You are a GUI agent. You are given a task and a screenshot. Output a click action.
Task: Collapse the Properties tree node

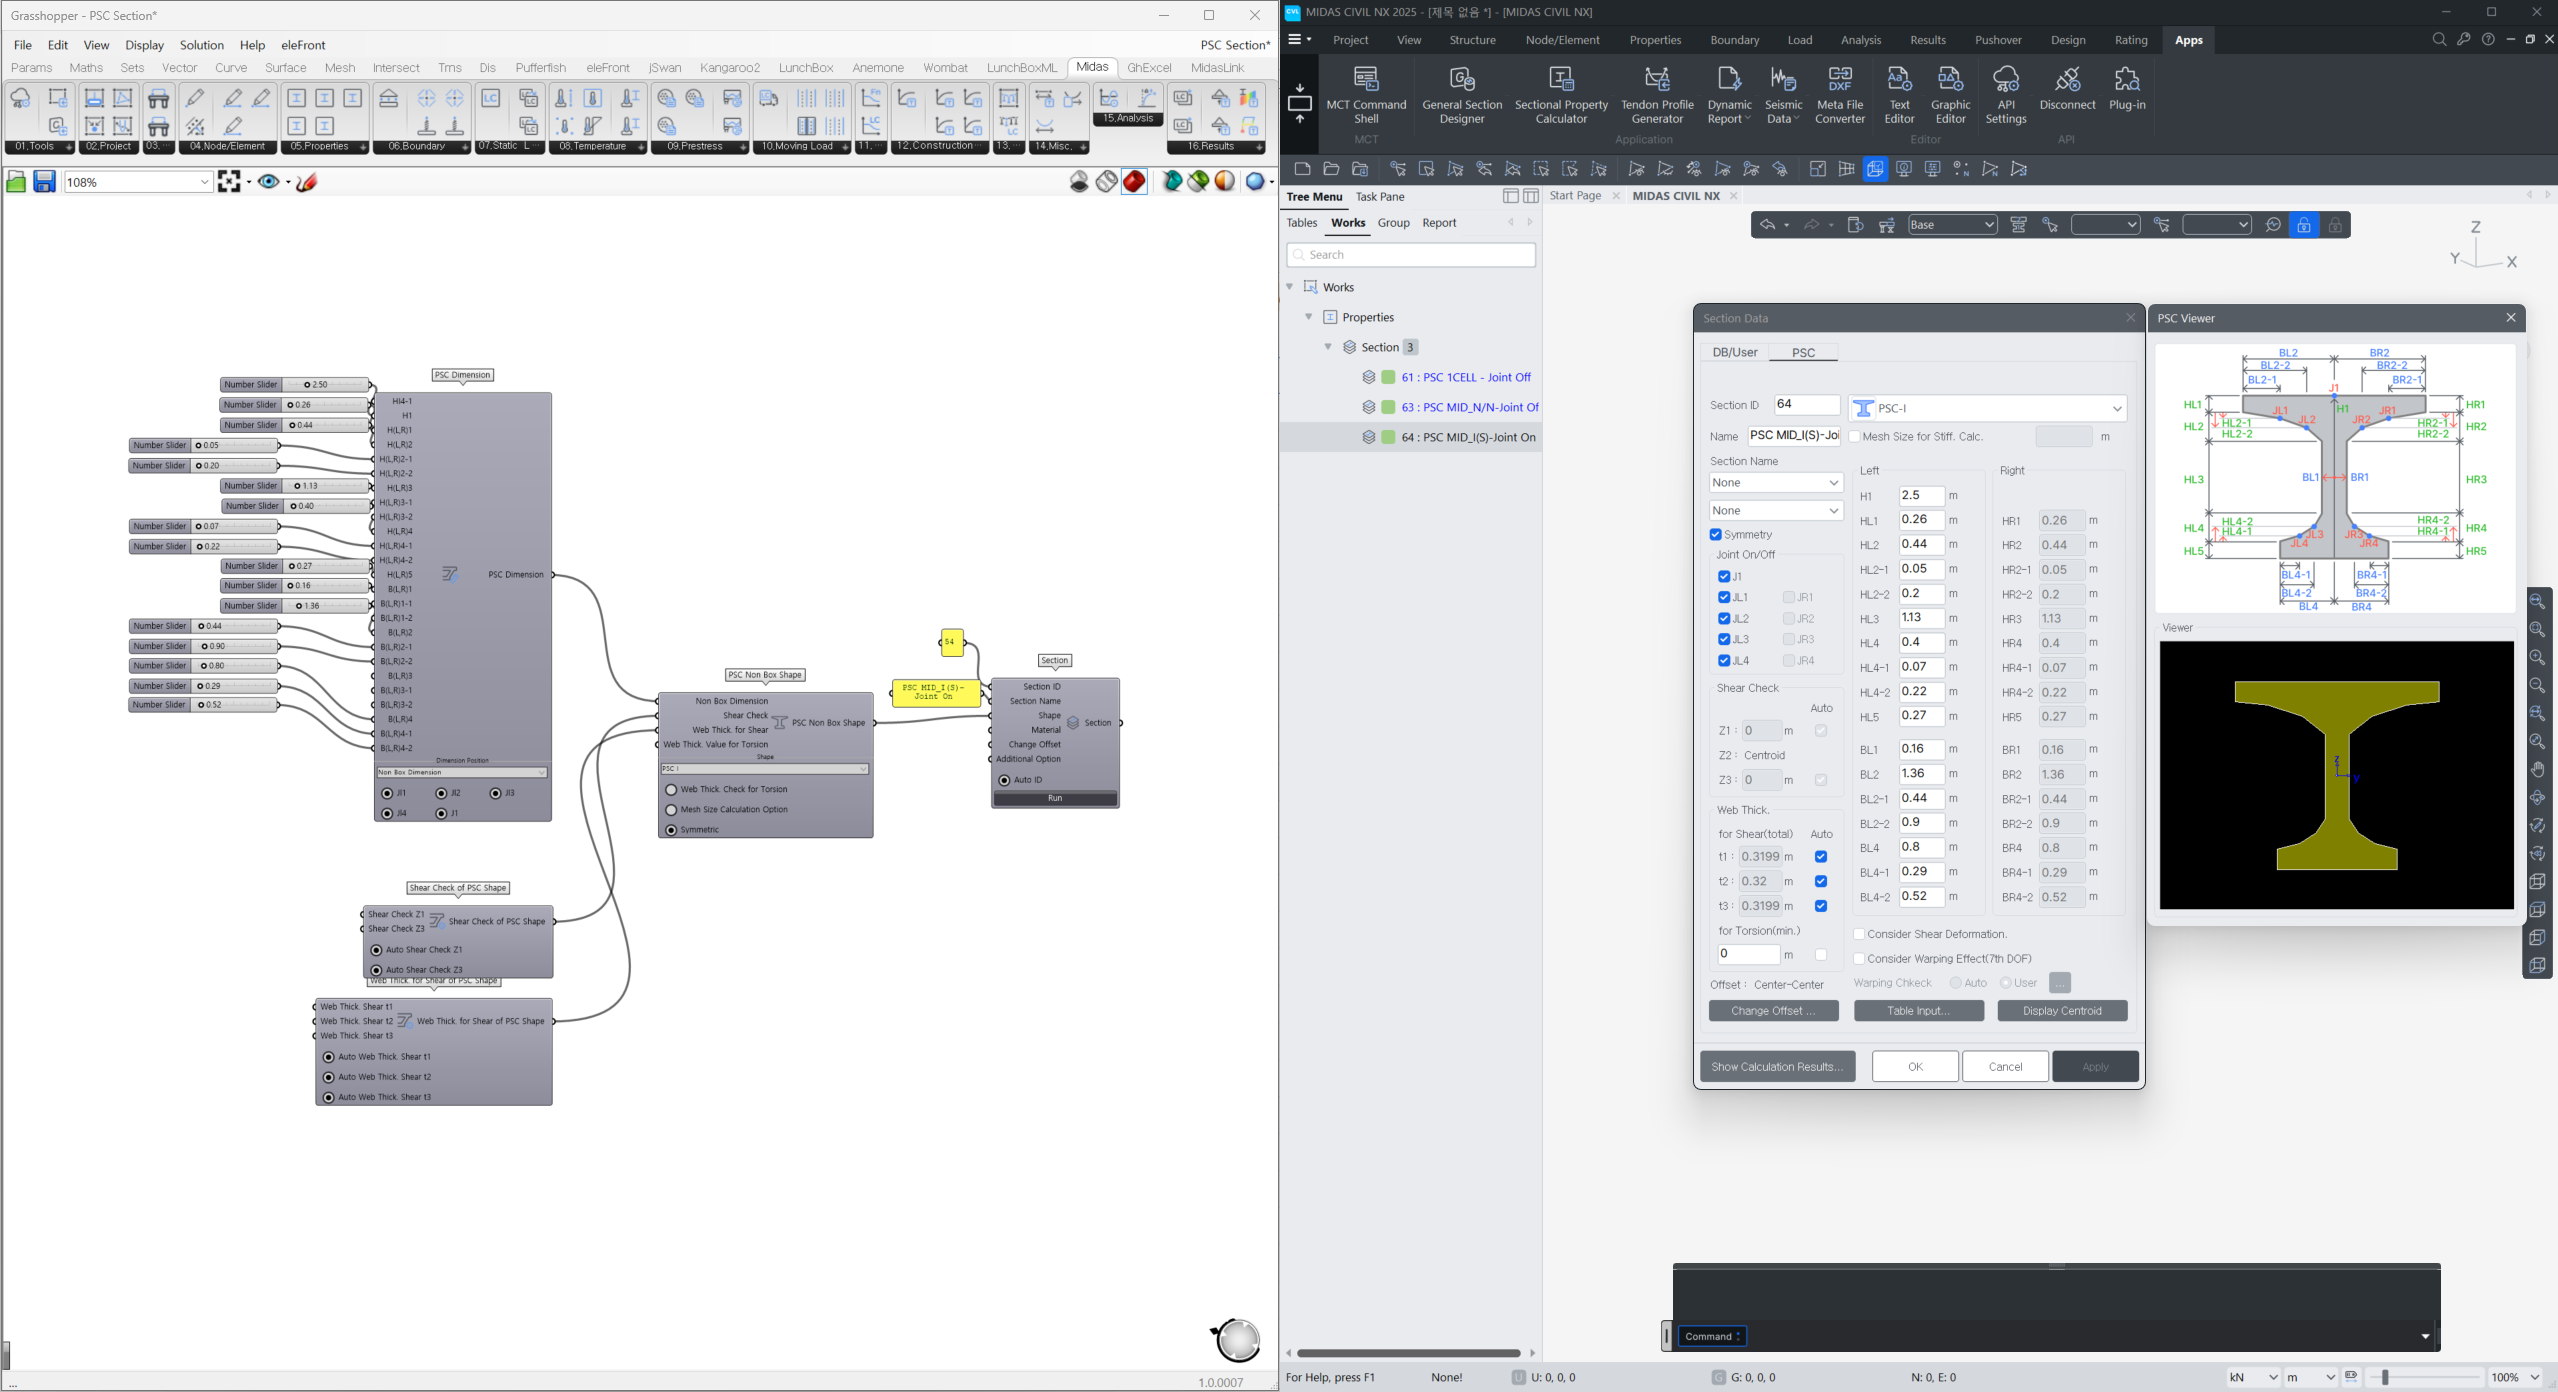click(x=1310, y=317)
